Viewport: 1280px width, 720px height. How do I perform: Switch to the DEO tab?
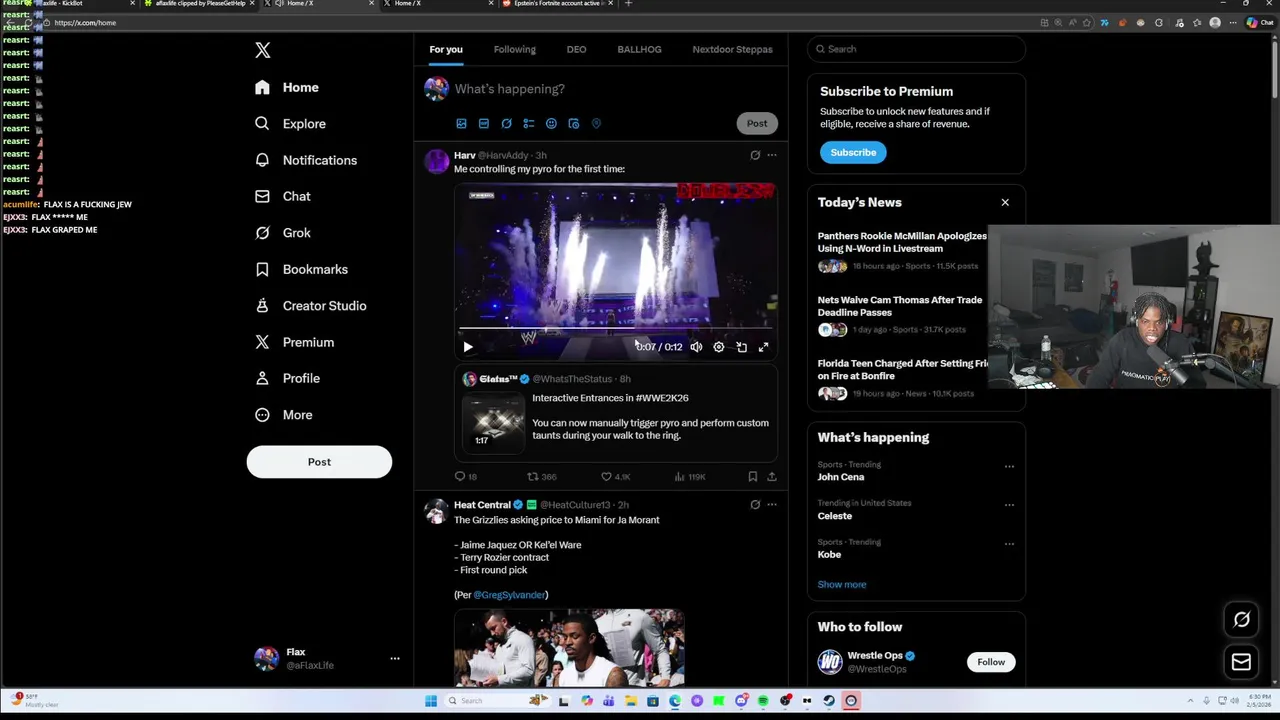[576, 49]
